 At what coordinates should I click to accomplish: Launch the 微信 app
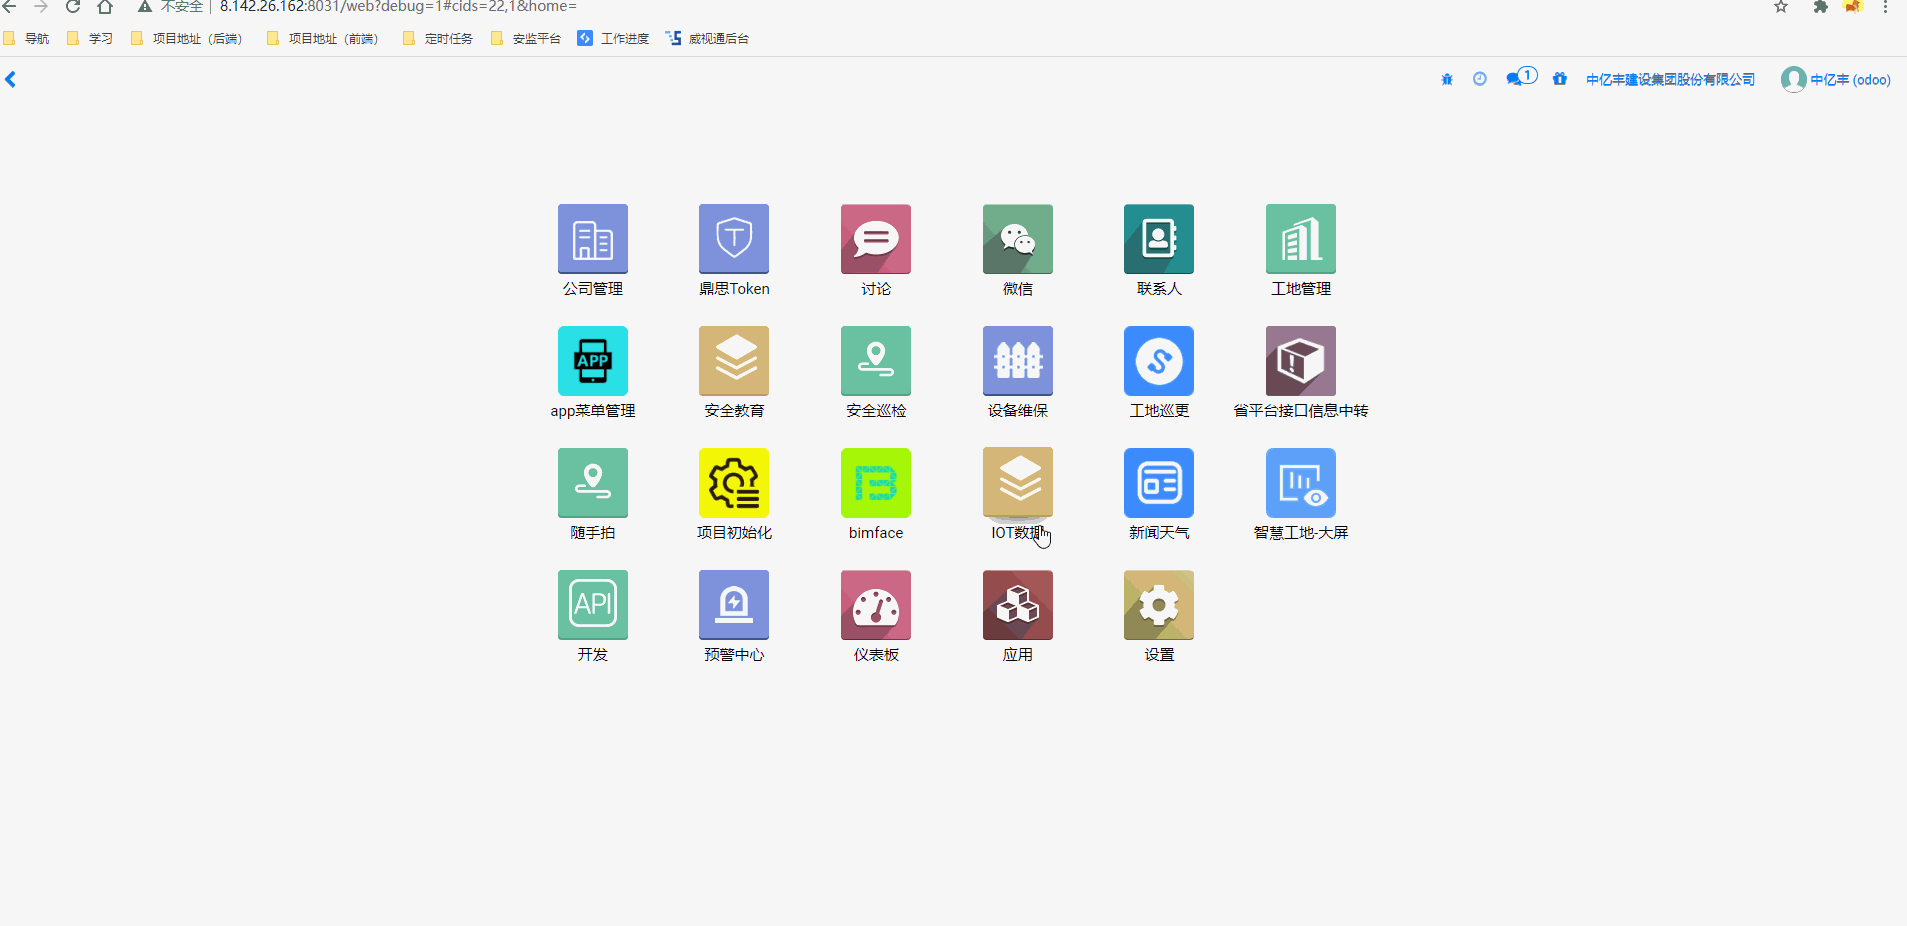coord(1018,239)
